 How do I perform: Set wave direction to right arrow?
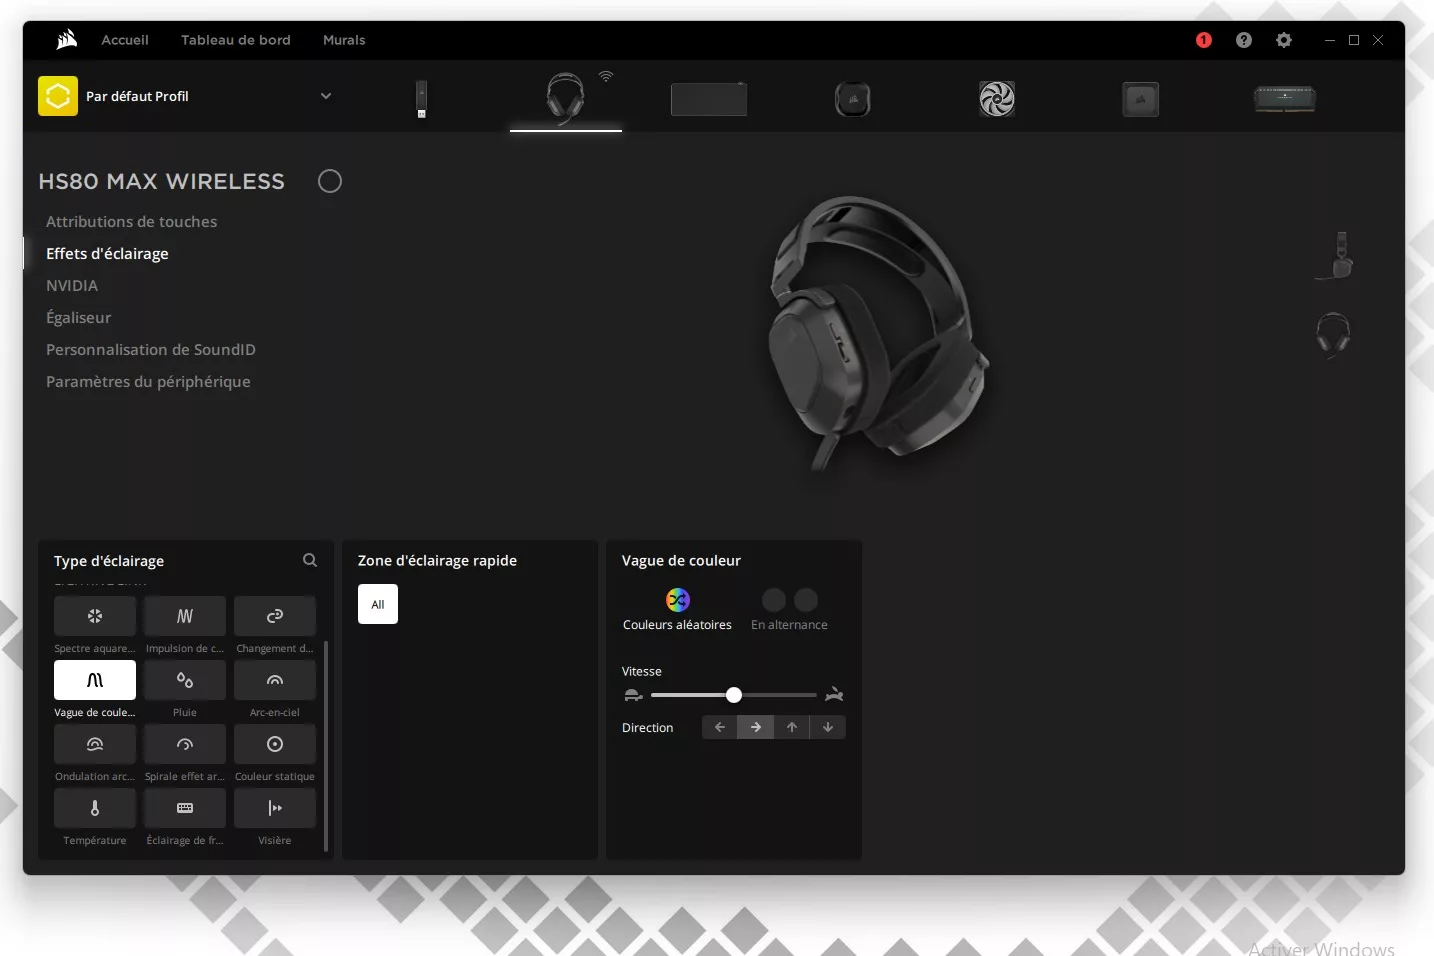[x=756, y=727]
